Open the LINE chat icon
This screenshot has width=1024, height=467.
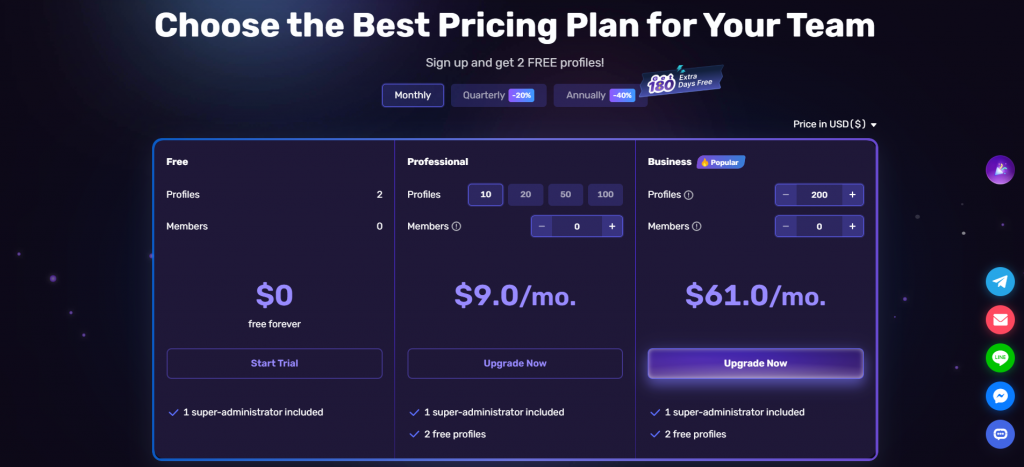point(1000,358)
